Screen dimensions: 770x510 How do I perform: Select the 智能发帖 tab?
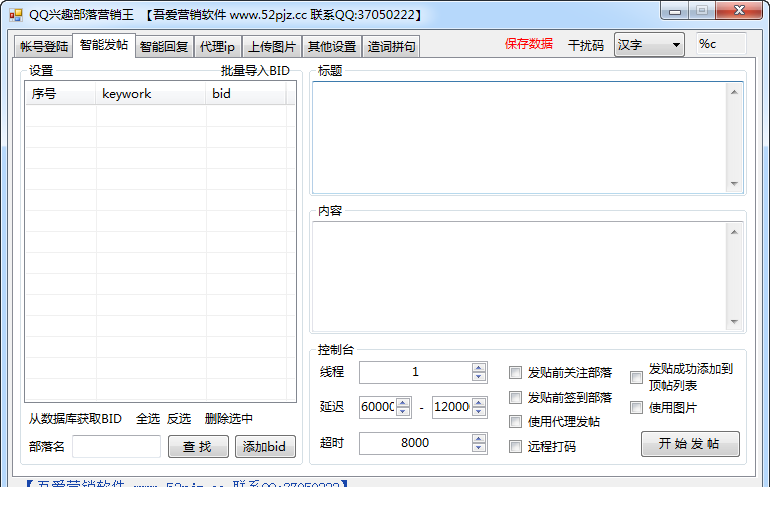(x=104, y=45)
